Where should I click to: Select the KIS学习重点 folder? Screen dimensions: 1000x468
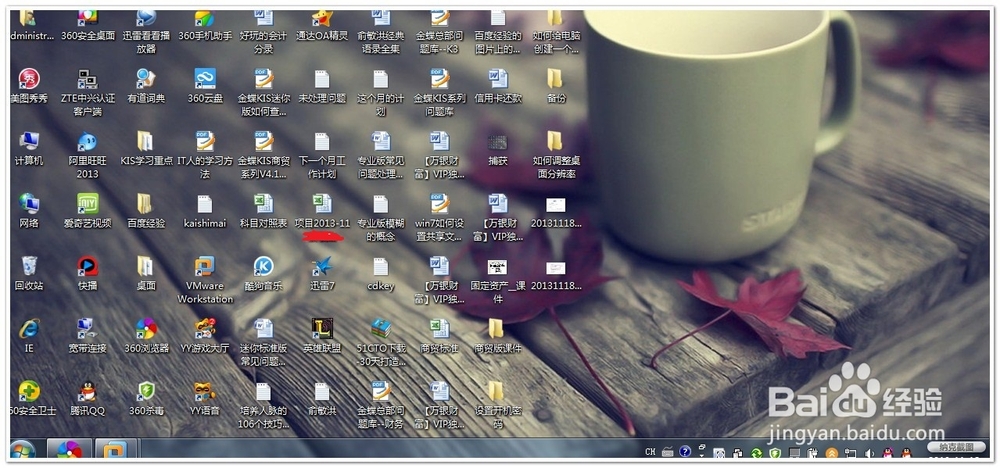coord(146,149)
